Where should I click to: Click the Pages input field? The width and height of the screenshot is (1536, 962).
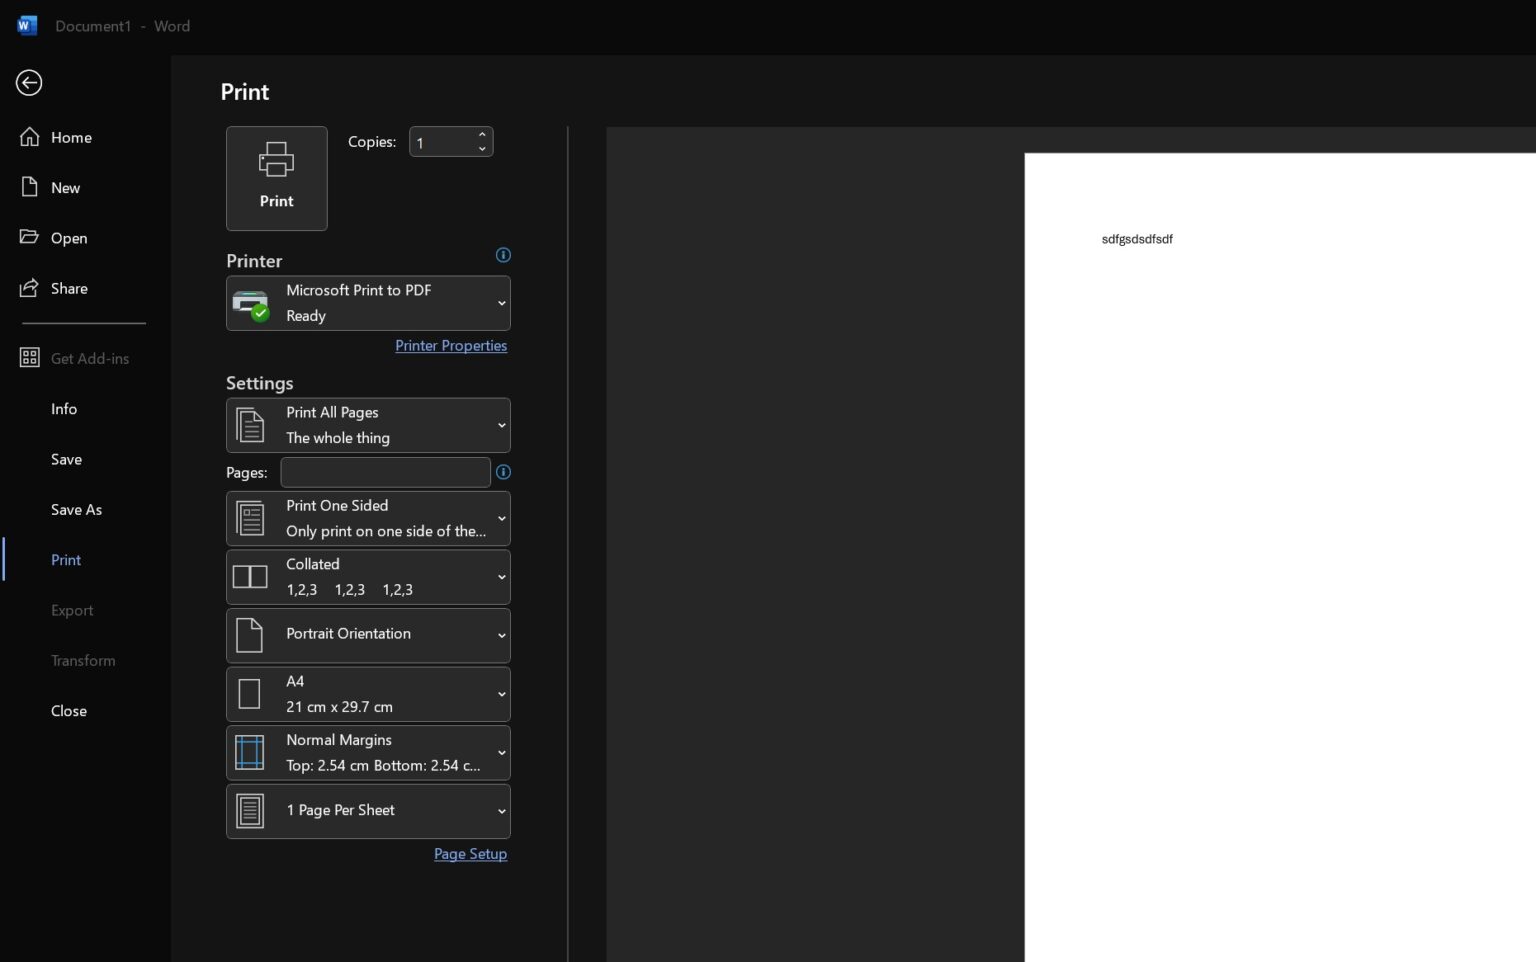pyautogui.click(x=386, y=472)
